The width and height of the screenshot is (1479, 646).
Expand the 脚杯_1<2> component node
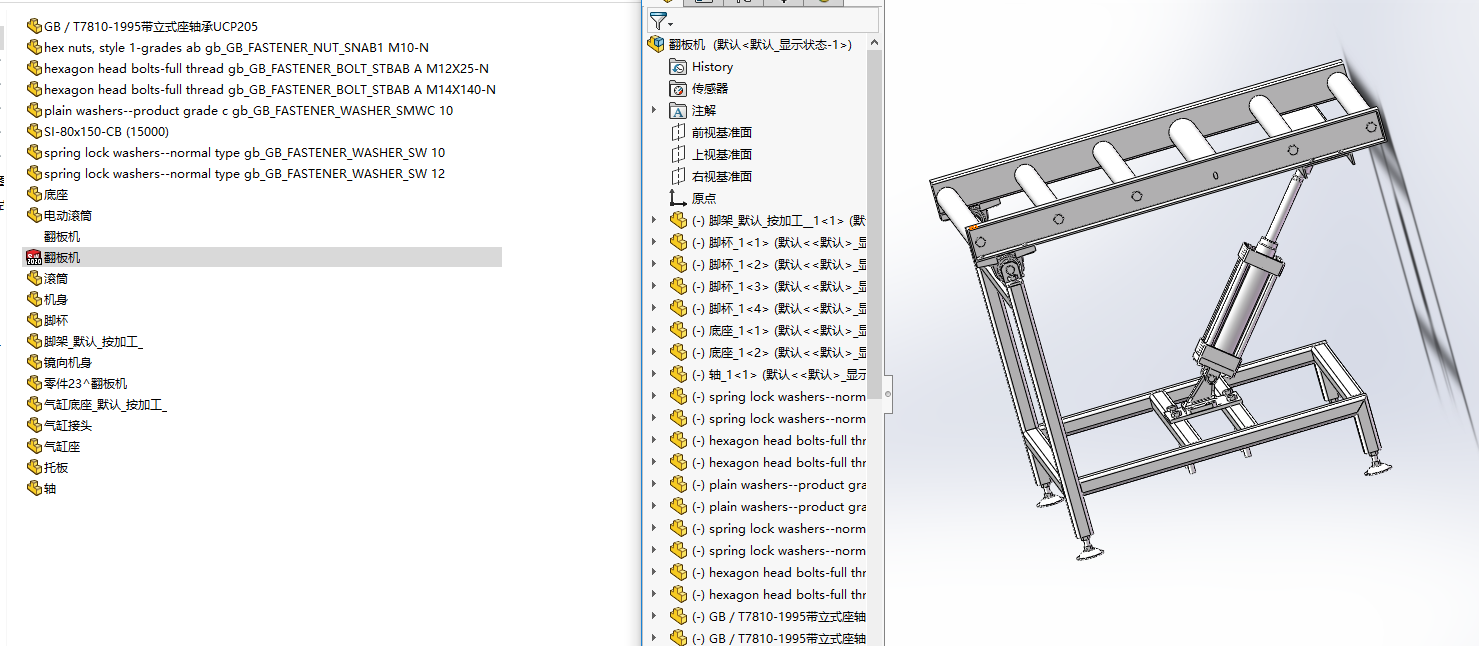tap(655, 265)
